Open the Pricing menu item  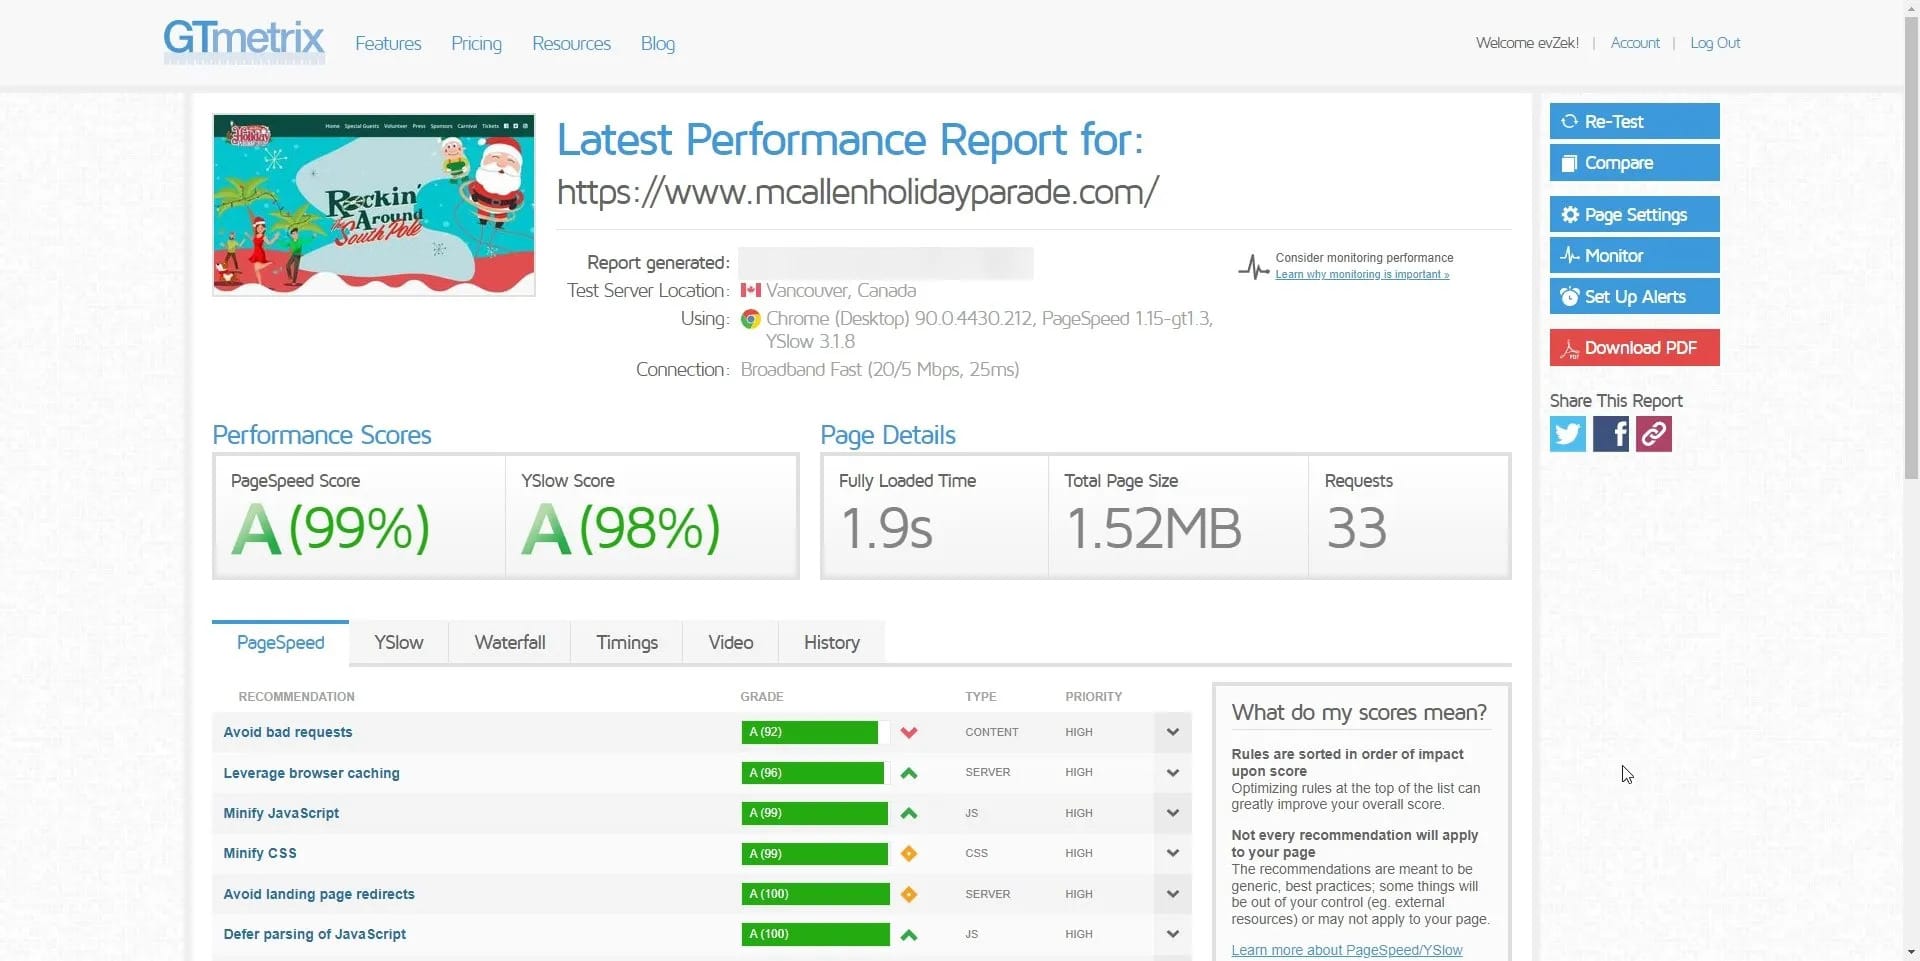tap(476, 44)
